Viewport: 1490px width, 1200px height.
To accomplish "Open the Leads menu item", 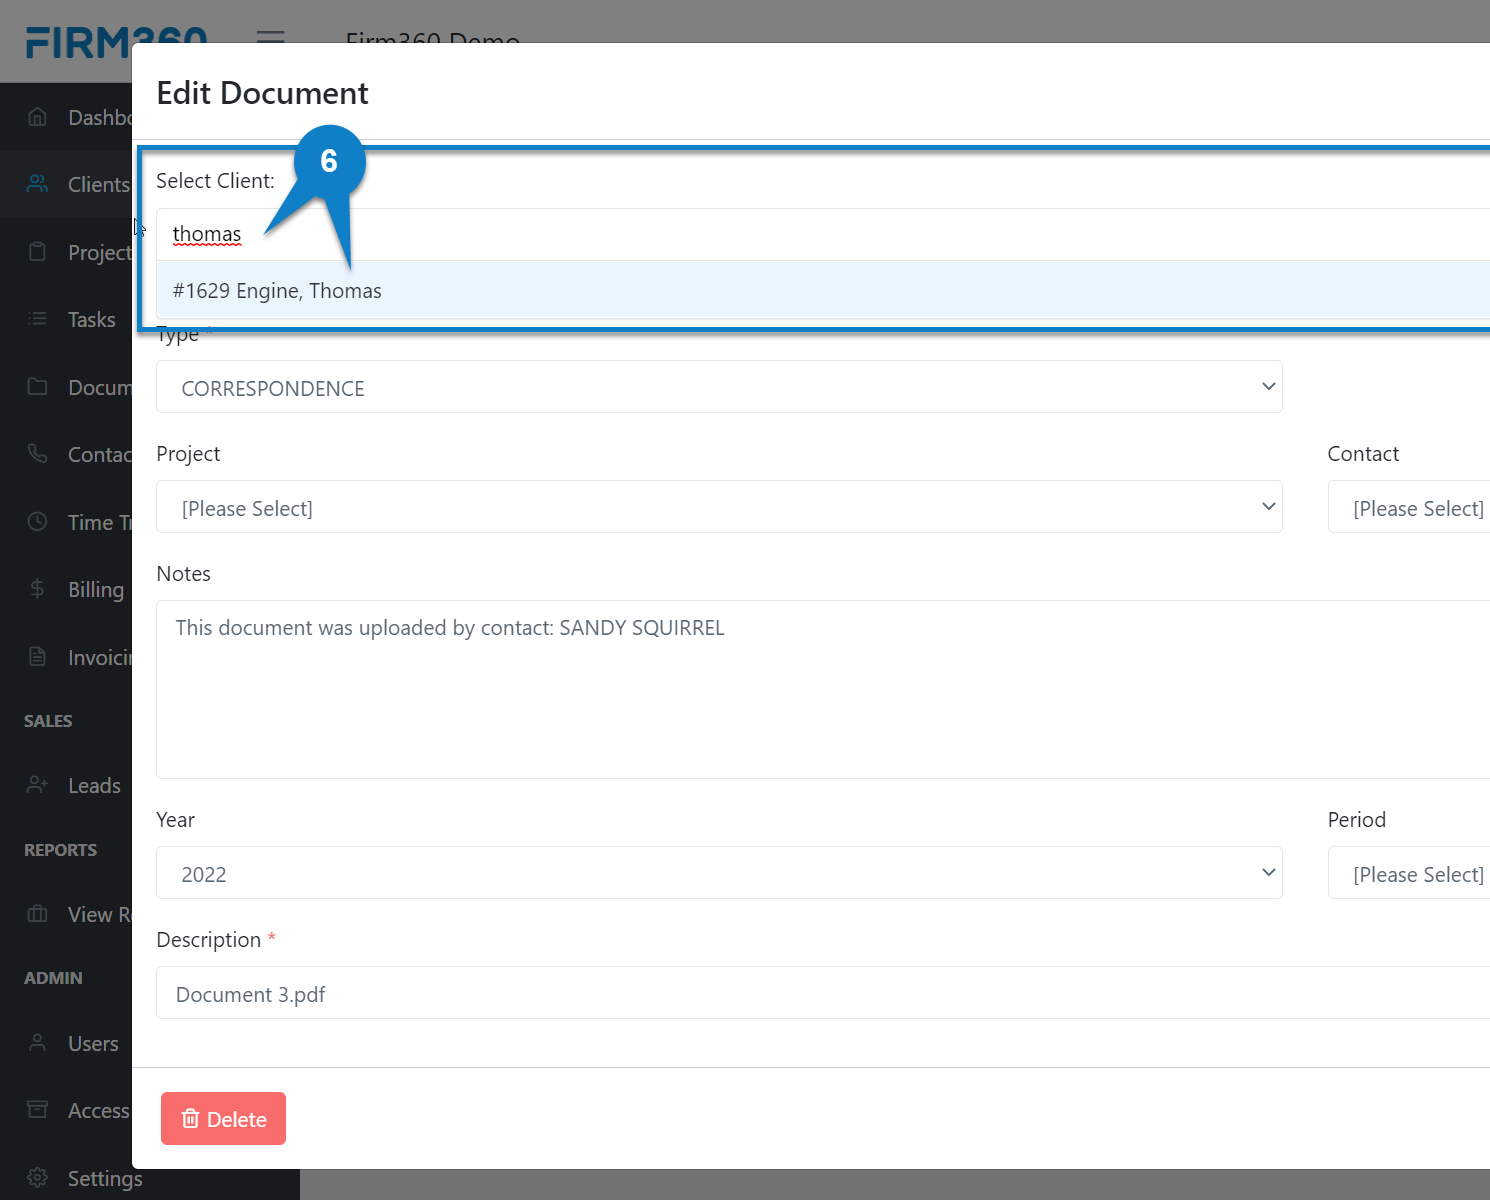I will (37, 785).
